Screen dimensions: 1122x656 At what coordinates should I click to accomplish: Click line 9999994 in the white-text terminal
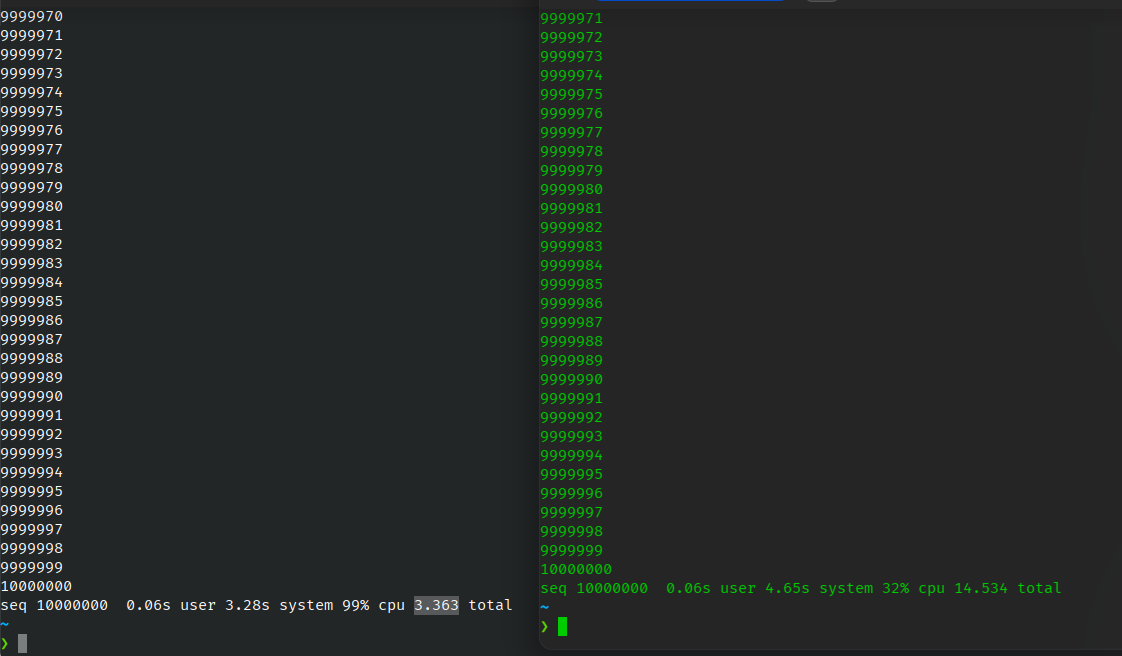point(31,472)
